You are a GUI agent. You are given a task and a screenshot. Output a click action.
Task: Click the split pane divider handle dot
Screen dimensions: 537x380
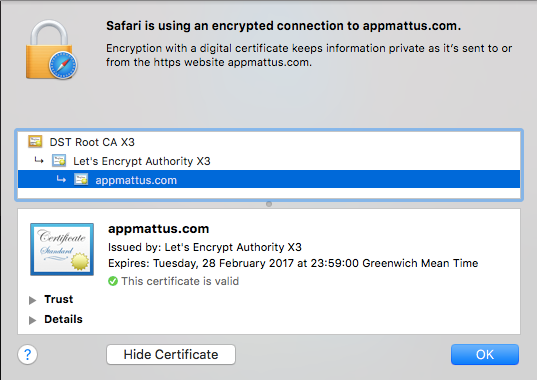[x=269, y=204]
